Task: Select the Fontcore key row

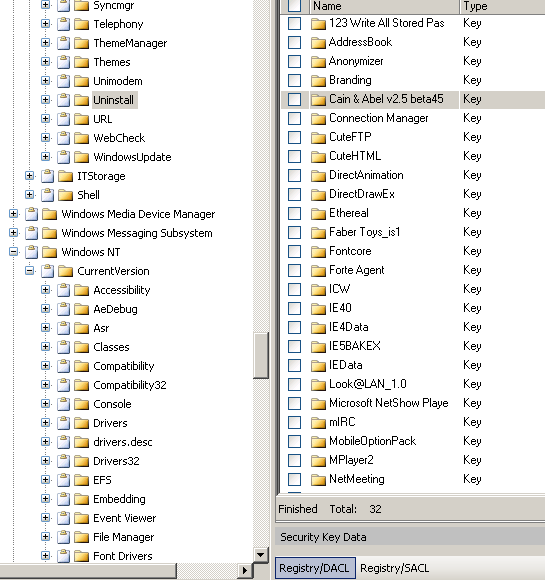Action: click(x=413, y=251)
